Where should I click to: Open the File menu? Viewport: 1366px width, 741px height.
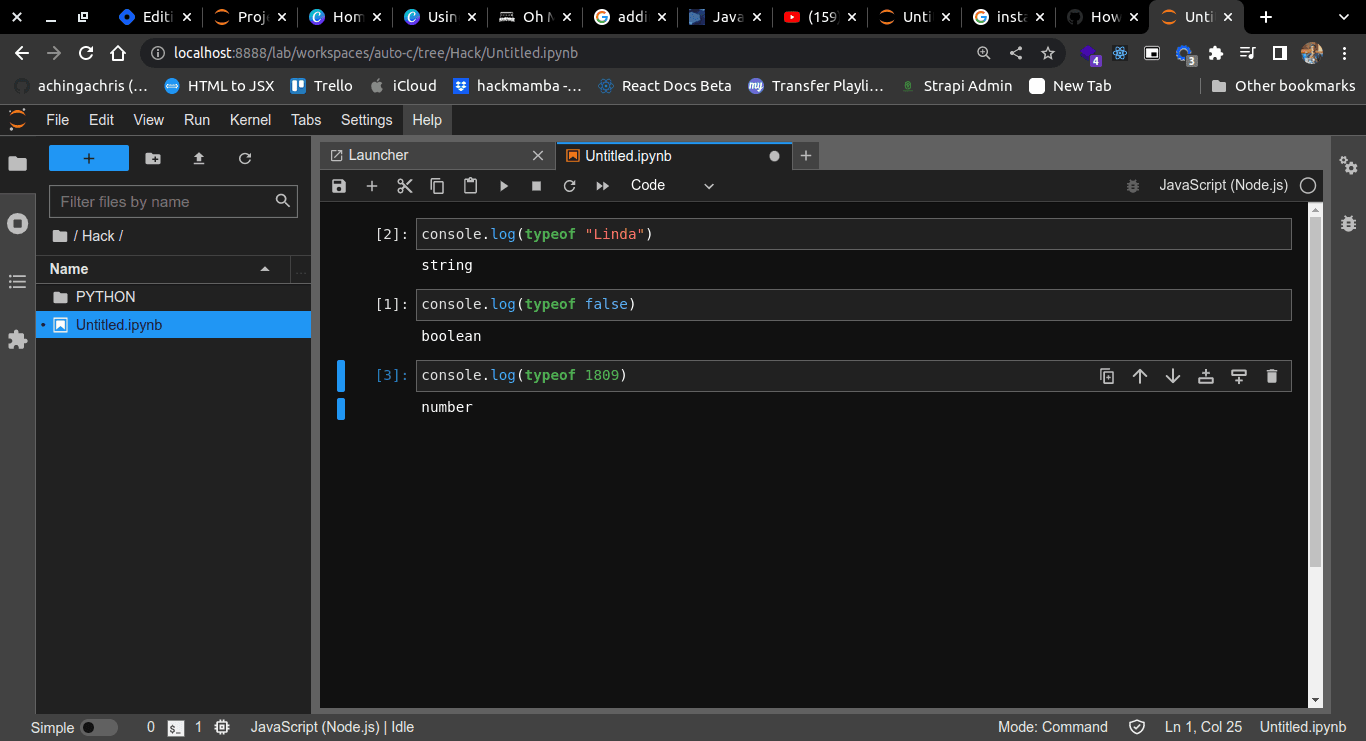(58, 120)
